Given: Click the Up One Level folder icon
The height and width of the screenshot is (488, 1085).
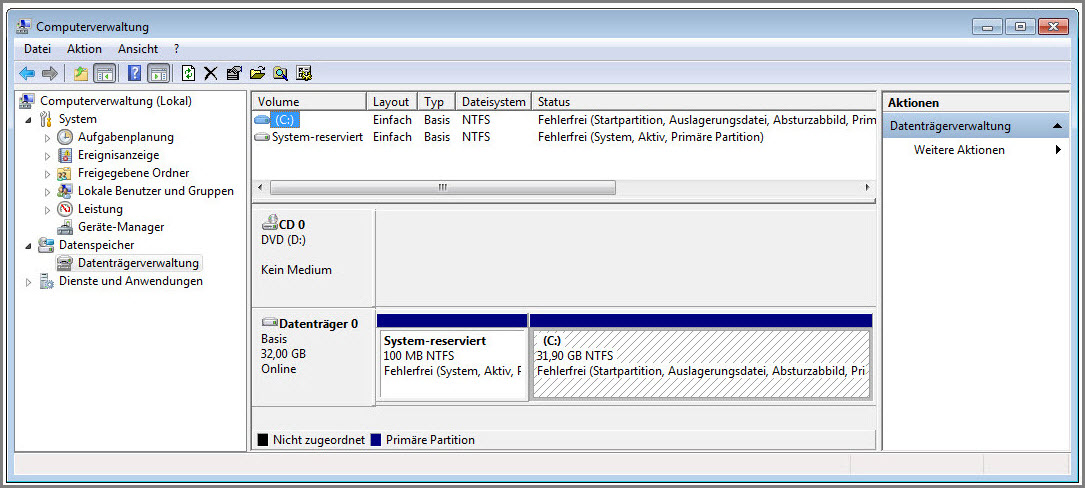Looking at the screenshot, I should 81,73.
